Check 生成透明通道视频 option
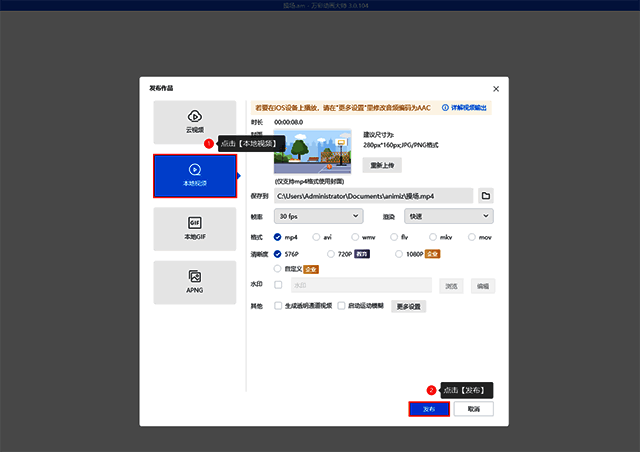 coord(278,306)
